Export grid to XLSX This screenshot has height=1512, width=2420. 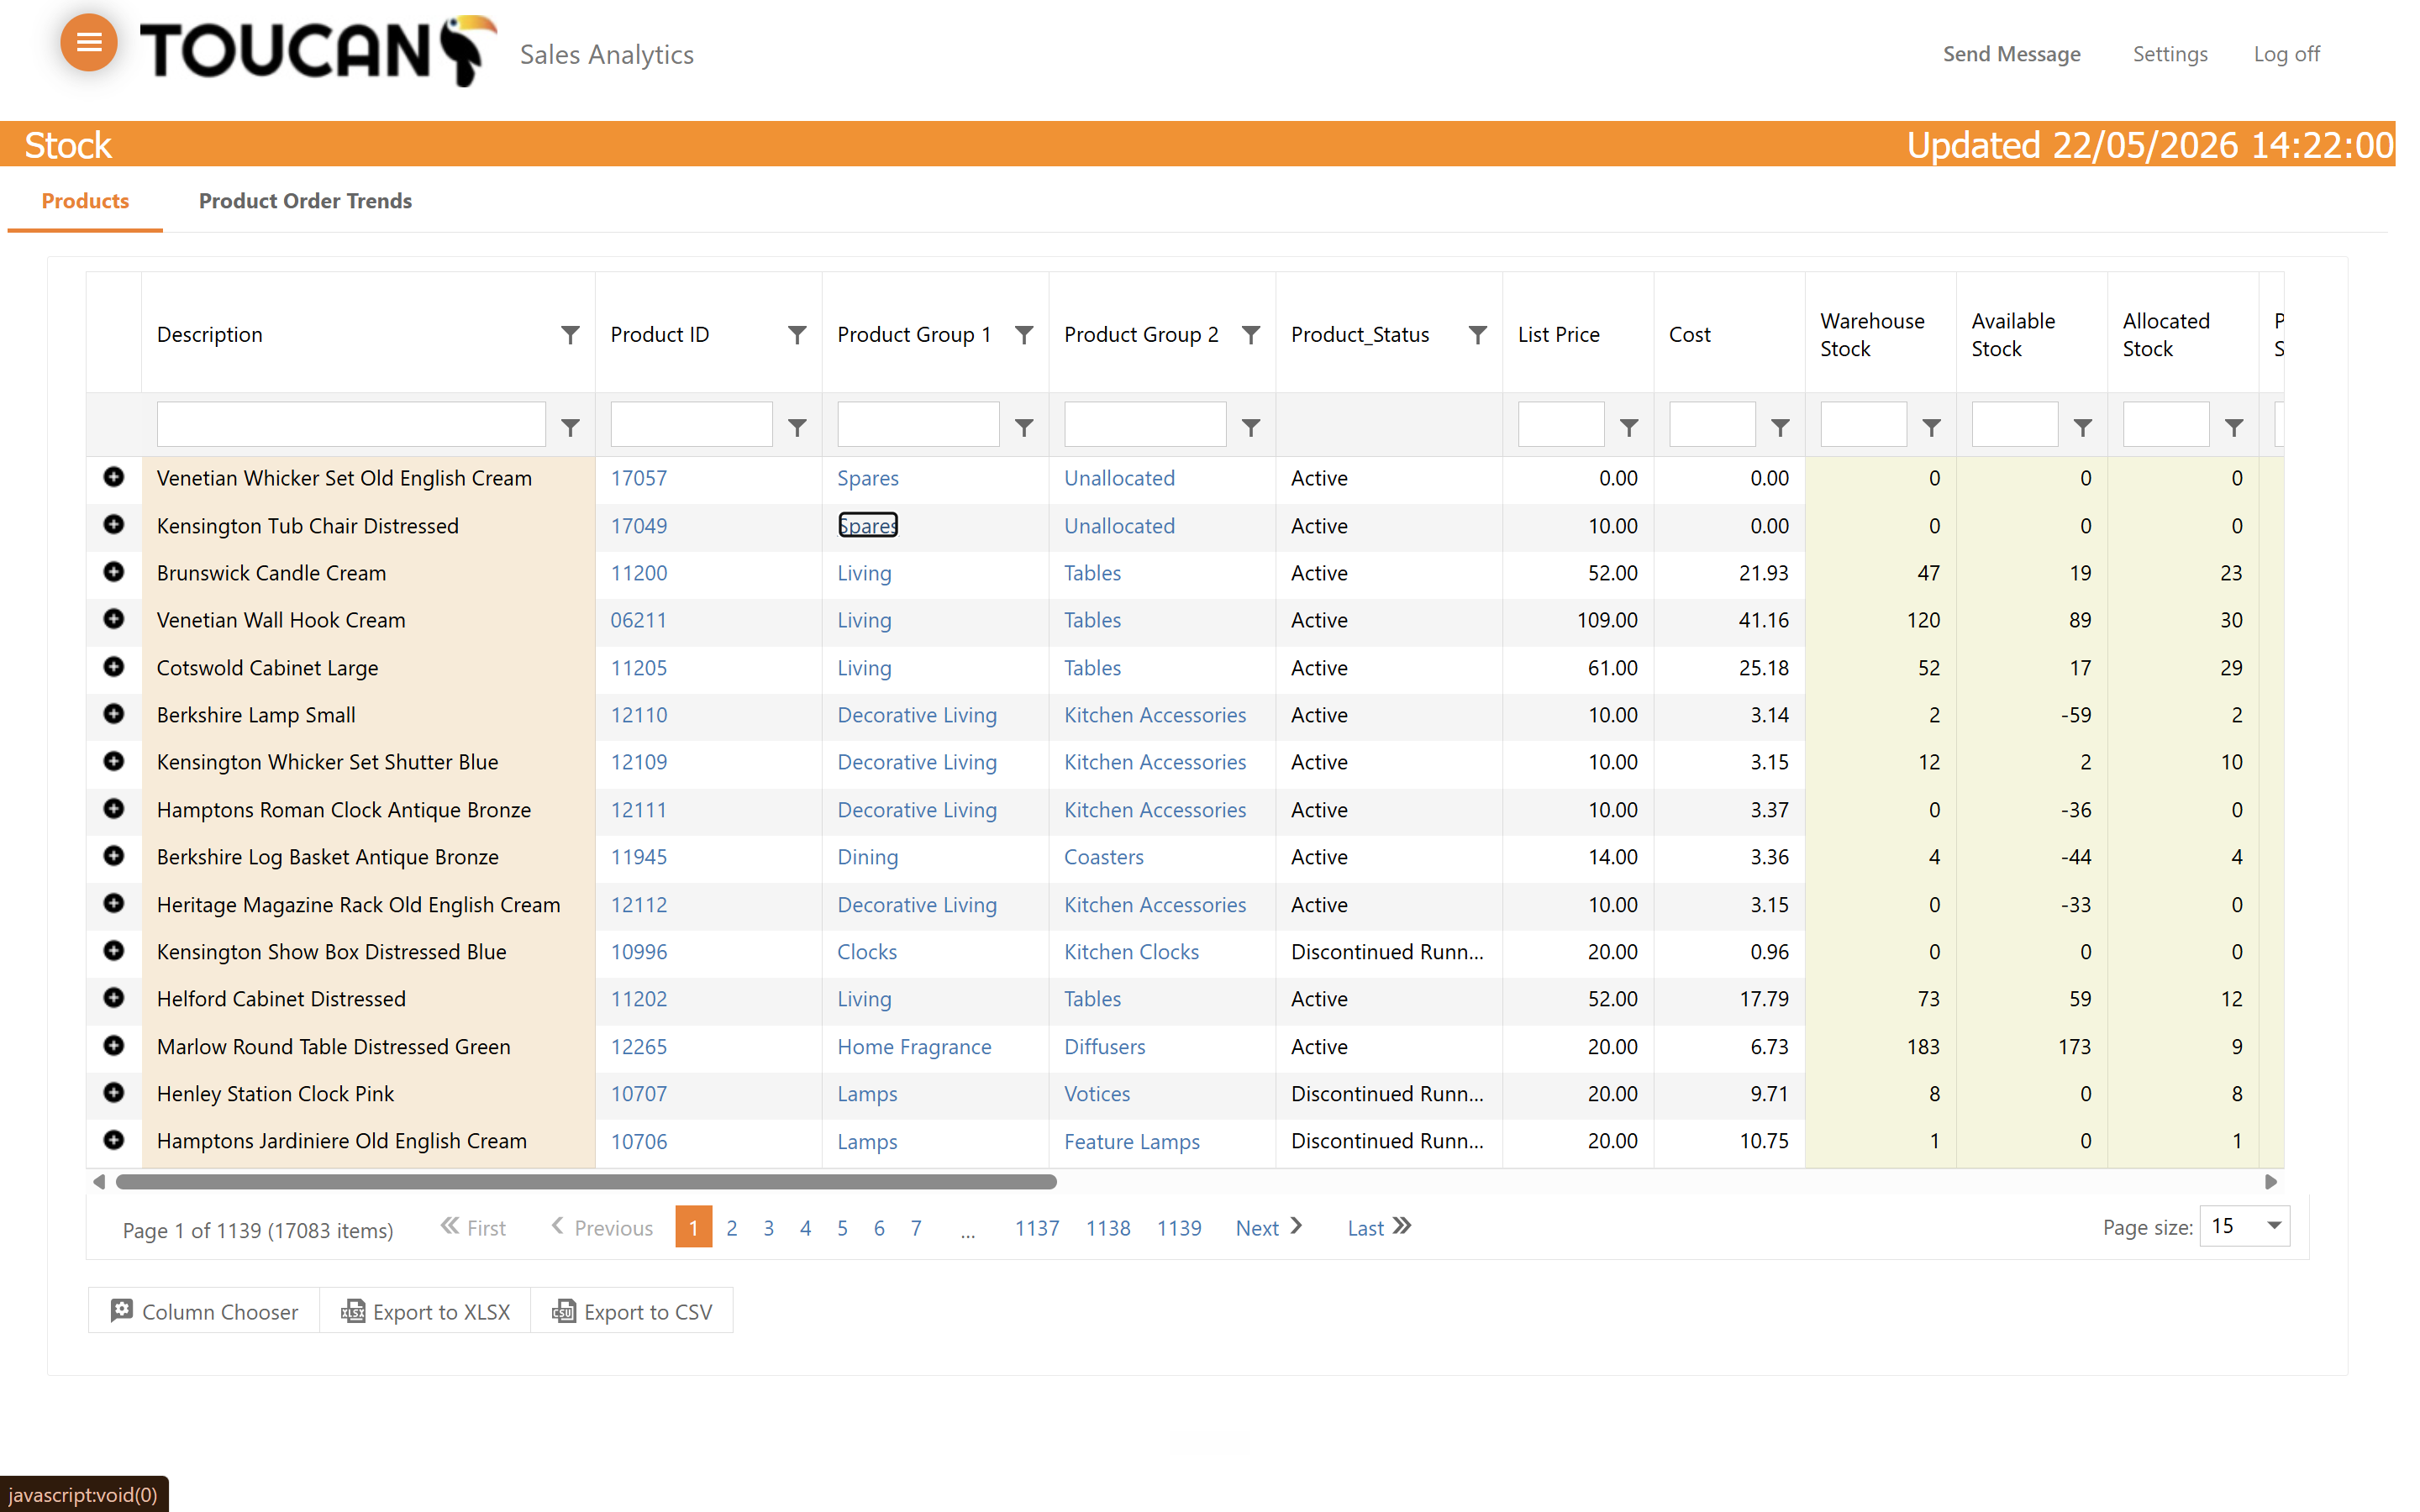coord(425,1311)
